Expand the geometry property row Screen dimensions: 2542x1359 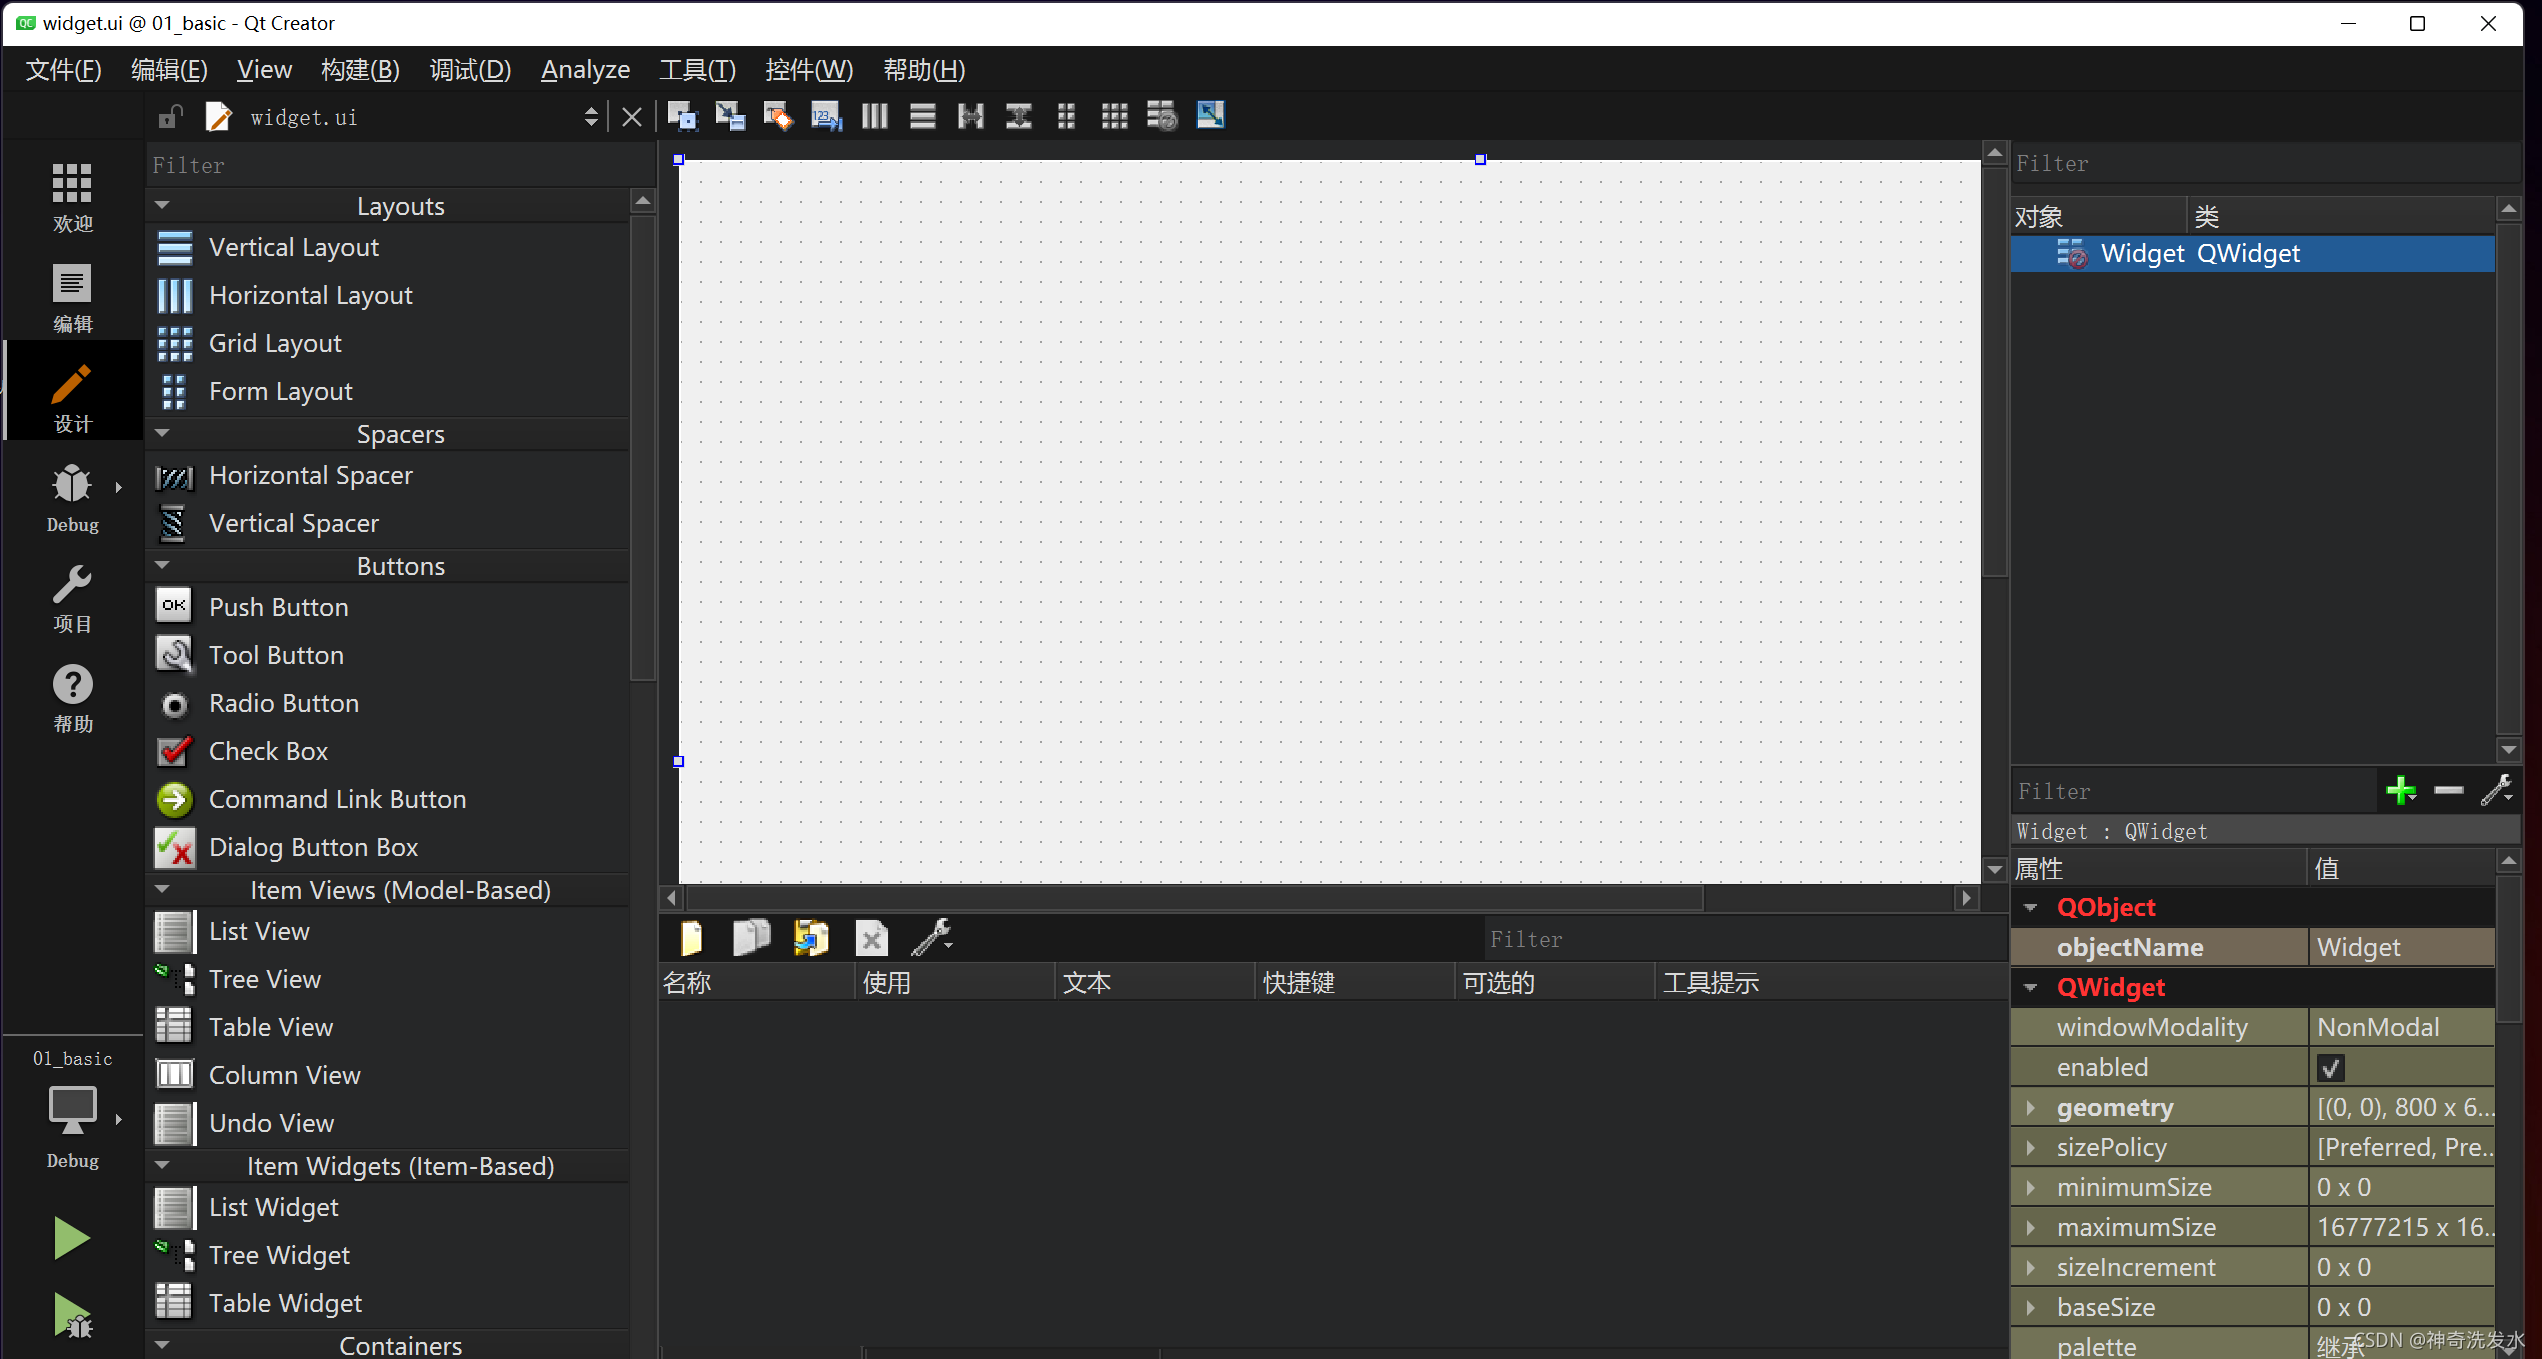tap(2031, 1108)
